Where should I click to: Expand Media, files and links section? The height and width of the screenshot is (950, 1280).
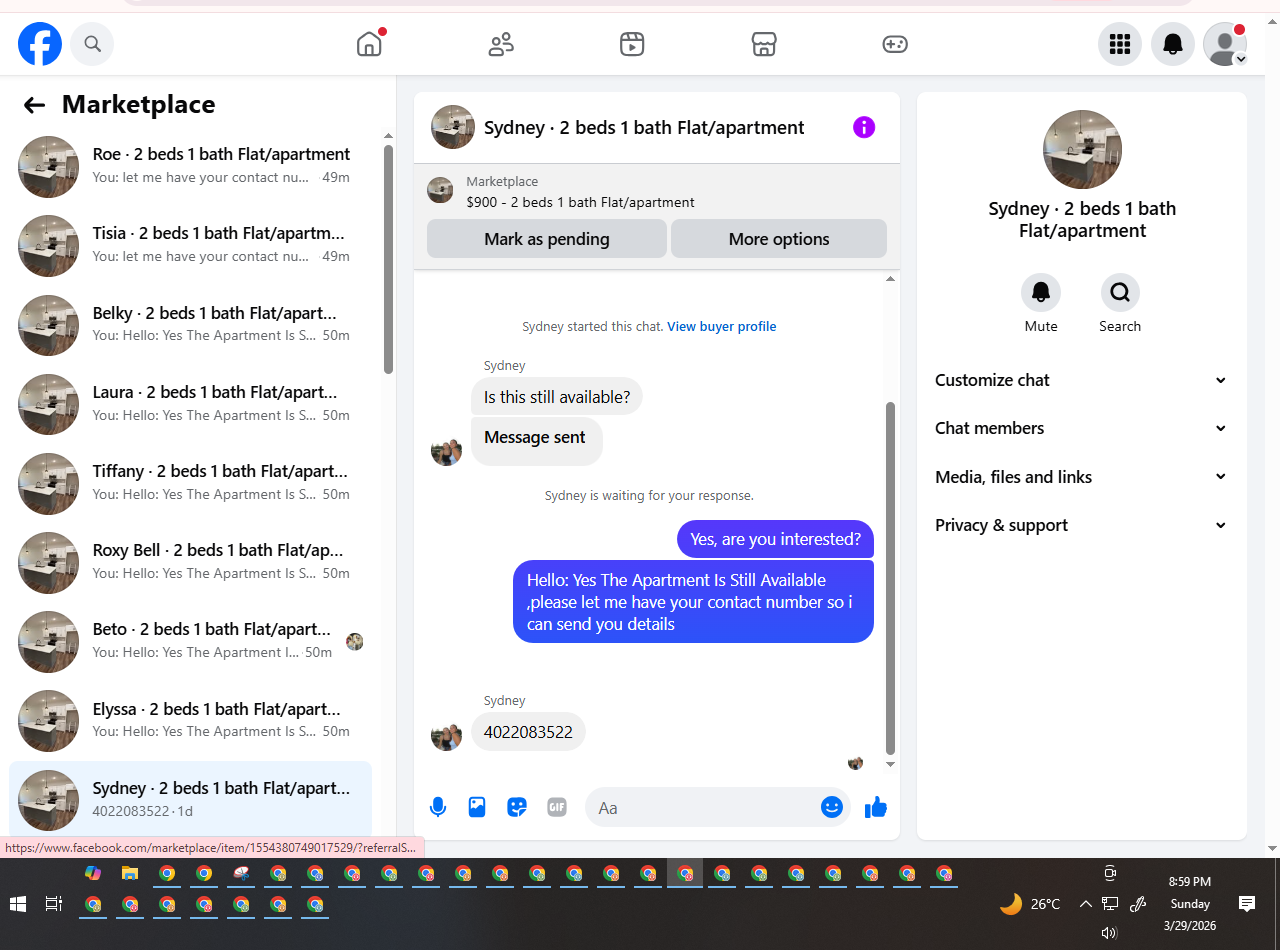click(1081, 477)
